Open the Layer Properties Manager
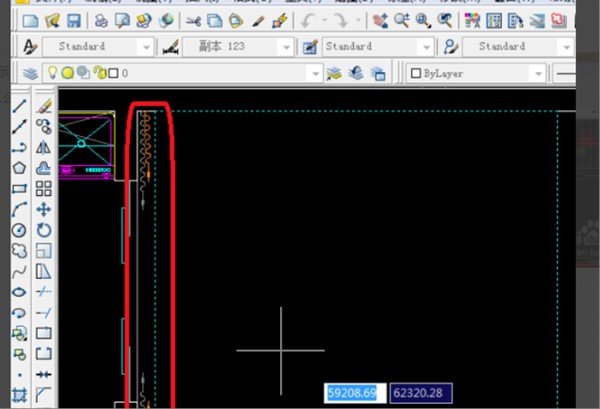This screenshot has width=600, height=409. click(29, 73)
